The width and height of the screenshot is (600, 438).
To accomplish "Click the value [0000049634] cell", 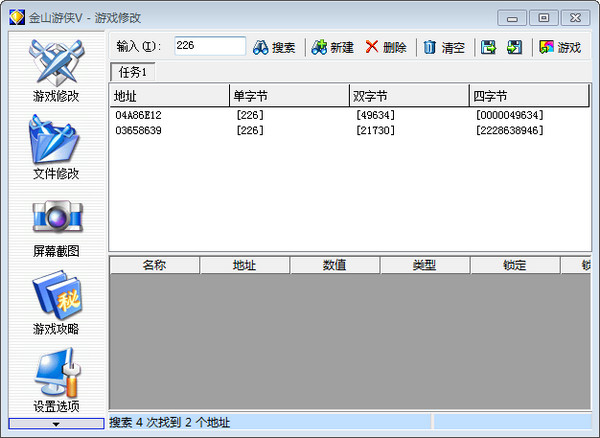I will point(509,115).
